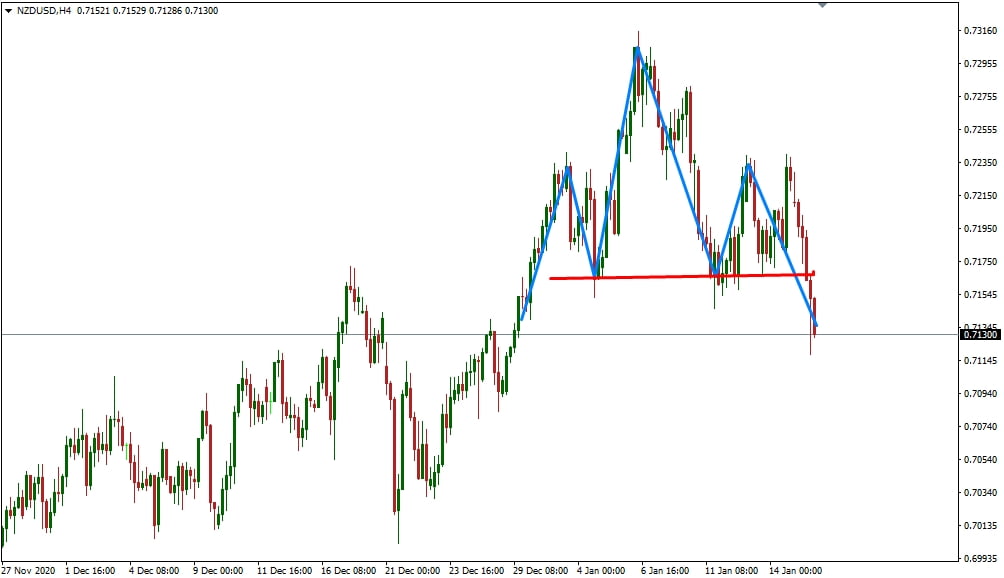Expand the chart symbol dropdown triangle
The height and width of the screenshot is (578, 1004).
coord(8,9)
